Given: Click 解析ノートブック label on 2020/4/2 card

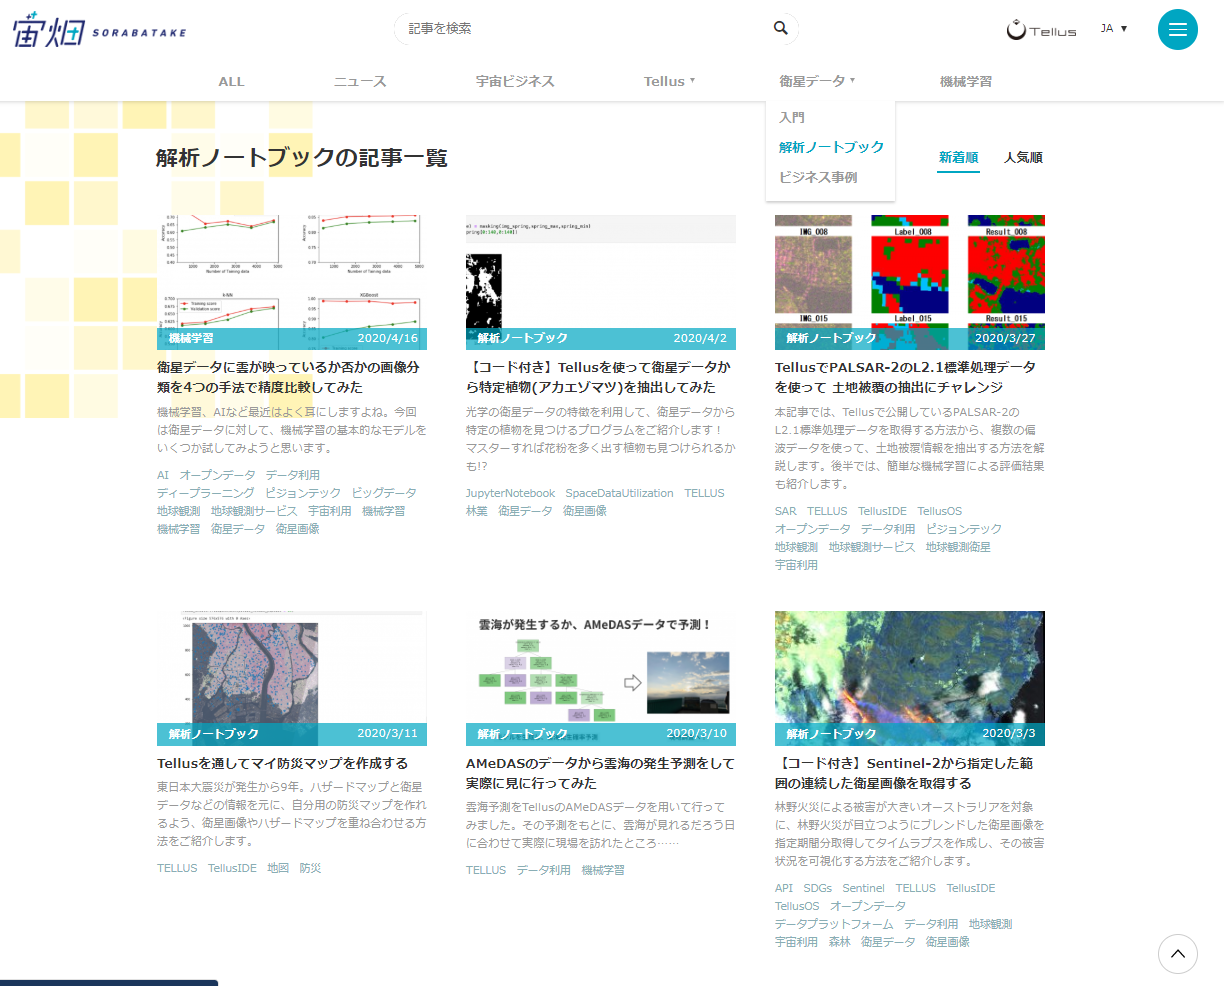Looking at the screenshot, I should point(522,339).
